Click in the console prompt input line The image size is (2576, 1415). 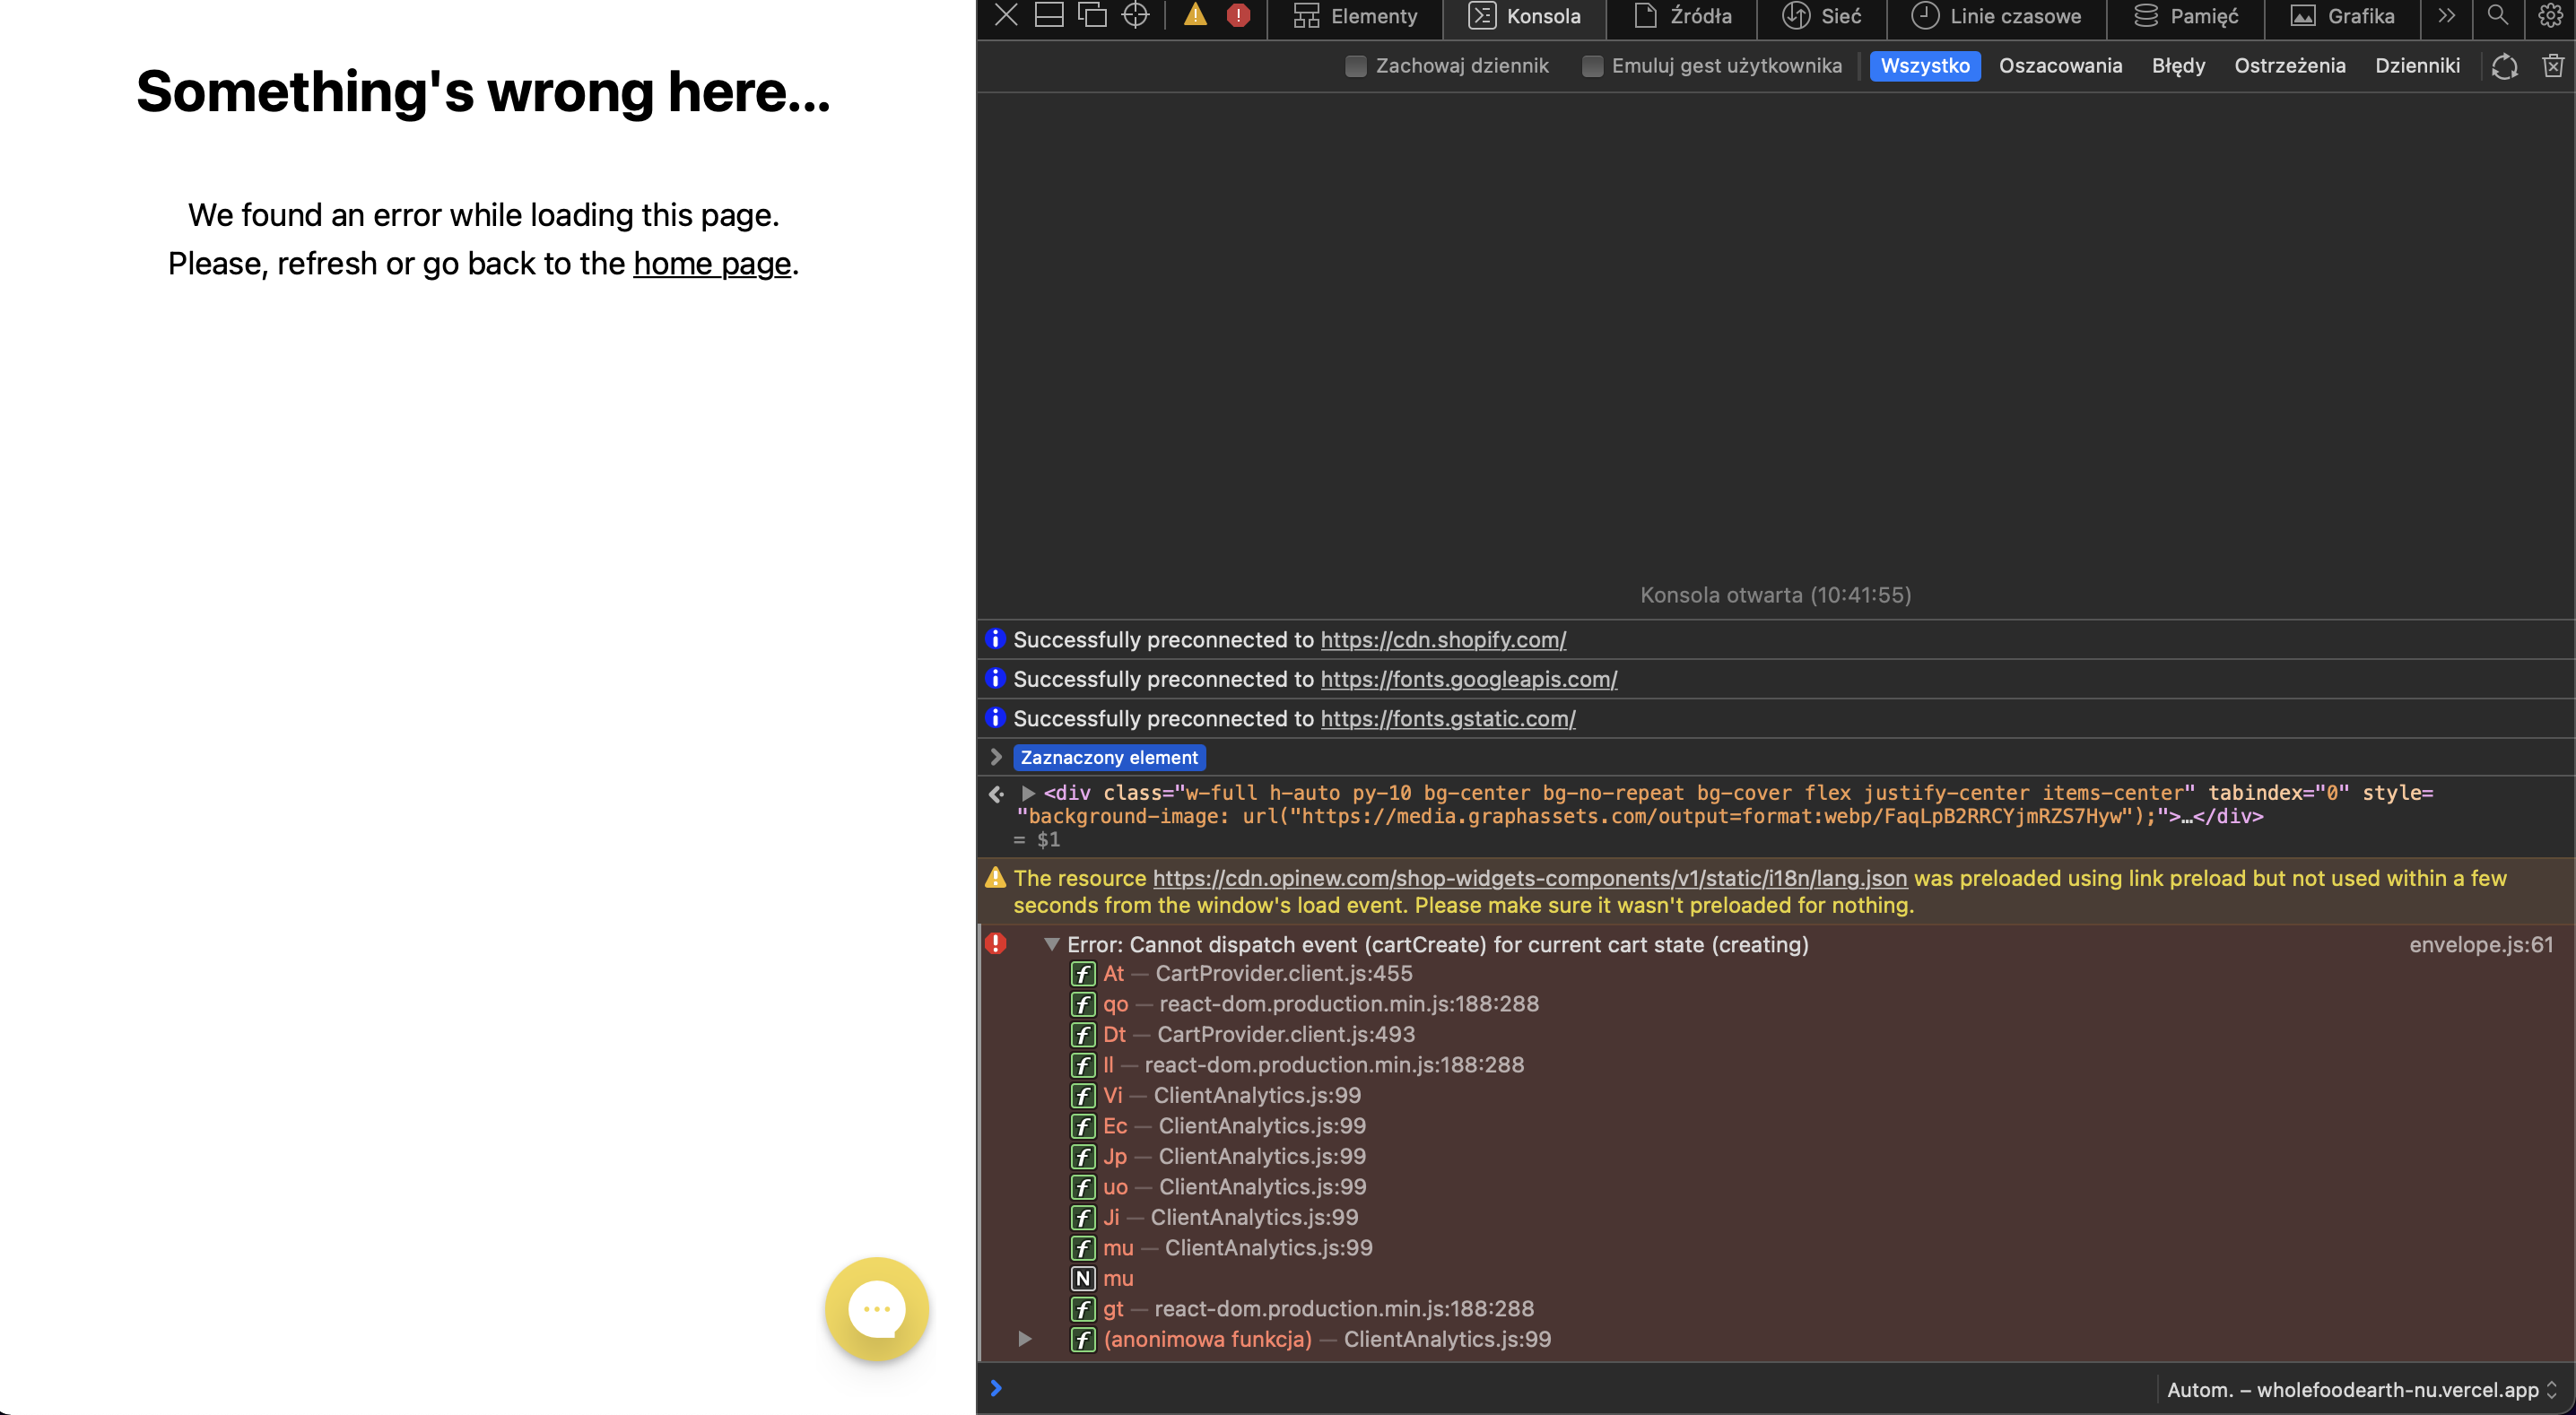pos(1500,1388)
